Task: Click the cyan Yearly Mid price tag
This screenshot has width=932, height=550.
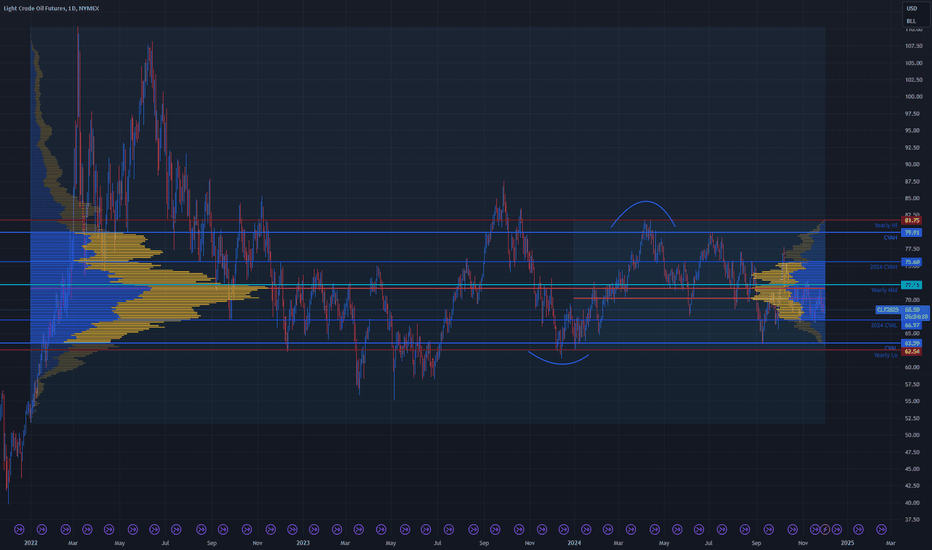Action: pyautogui.click(x=912, y=285)
